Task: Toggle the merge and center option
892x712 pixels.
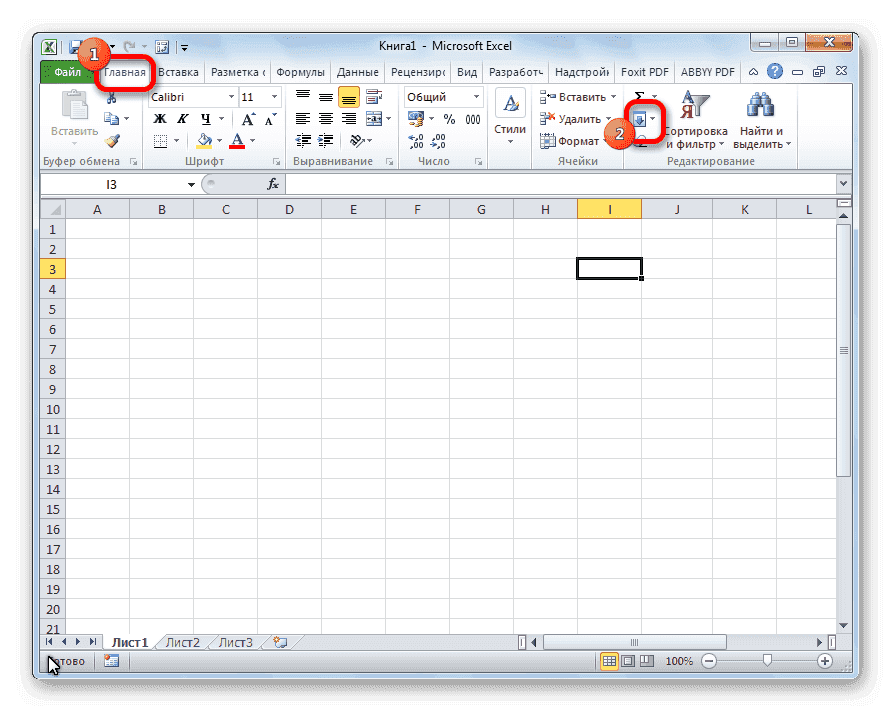Action: [x=374, y=119]
